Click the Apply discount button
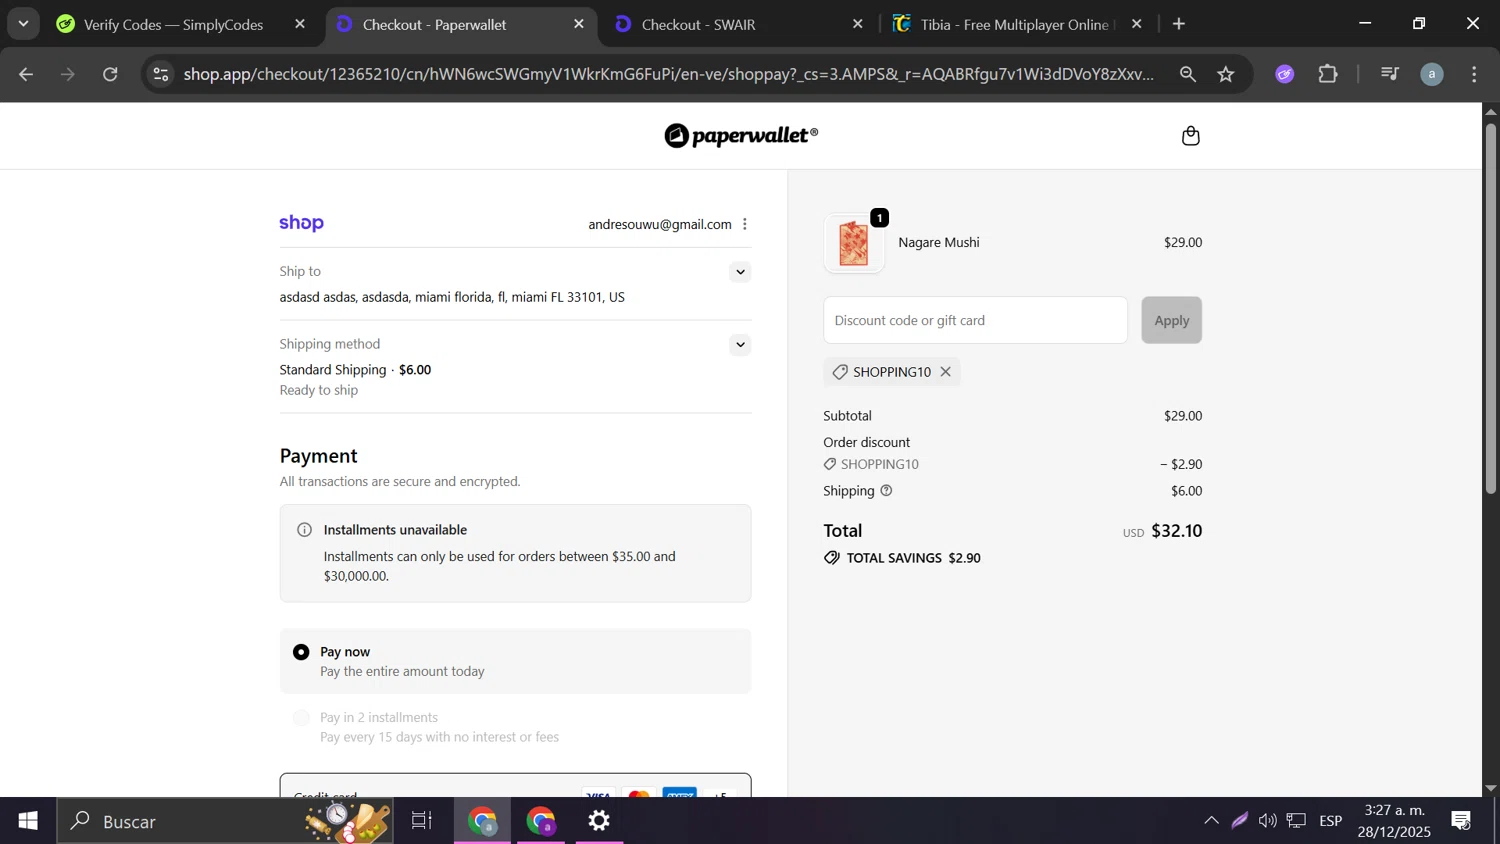Viewport: 1500px width, 844px height. click(1171, 320)
